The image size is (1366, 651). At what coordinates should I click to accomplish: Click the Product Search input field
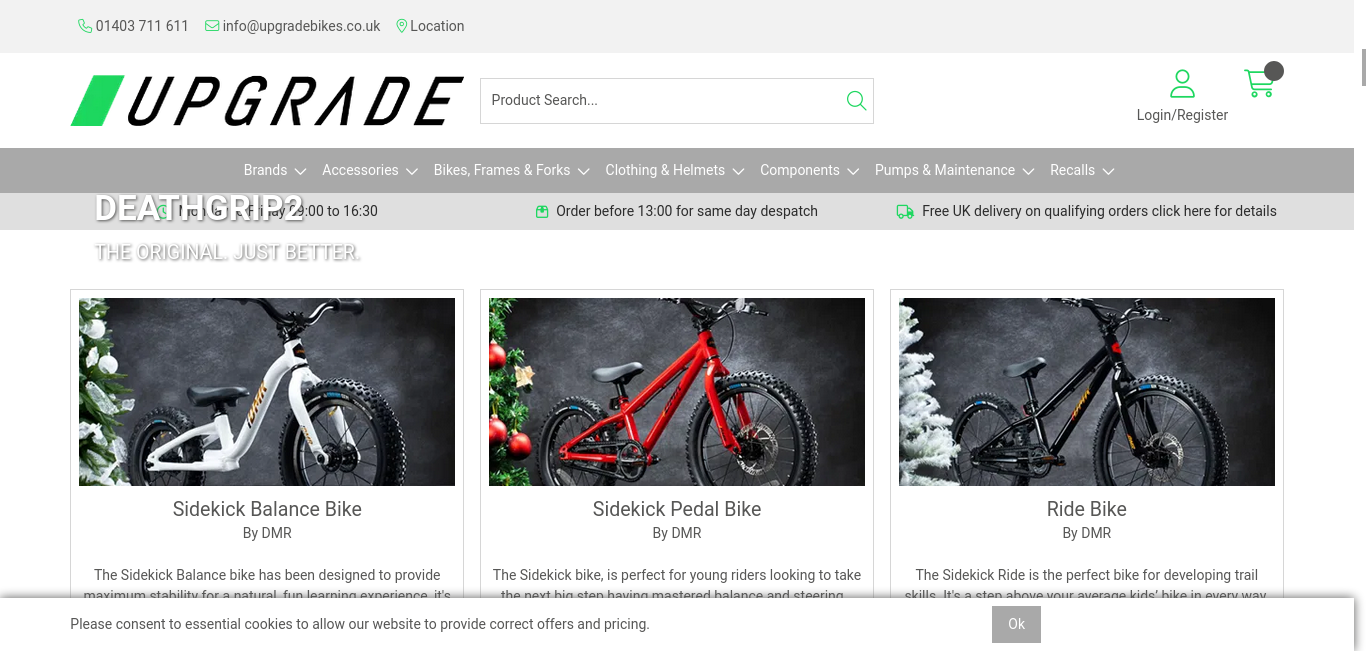(660, 100)
